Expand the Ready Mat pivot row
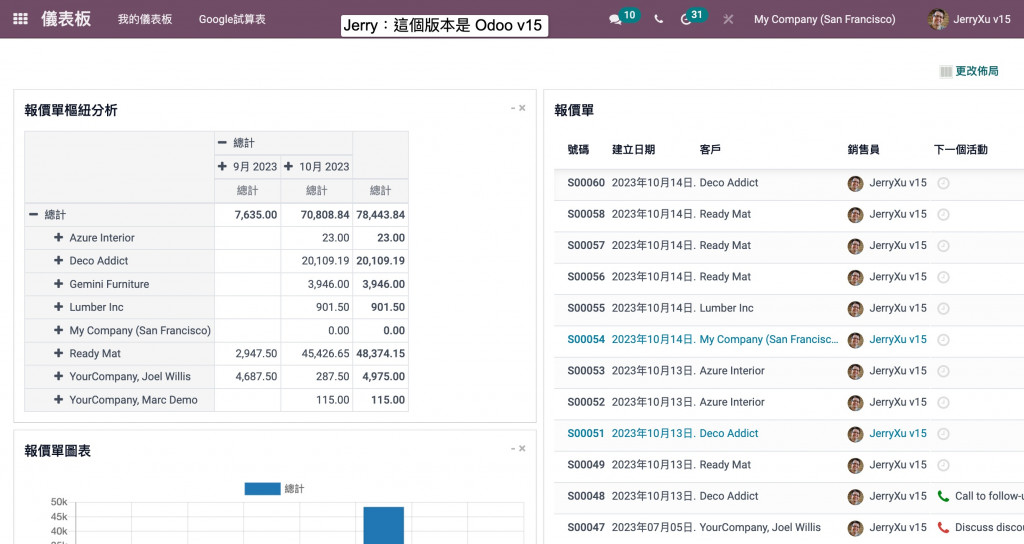The image size is (1024, 544). coord(58,353)
